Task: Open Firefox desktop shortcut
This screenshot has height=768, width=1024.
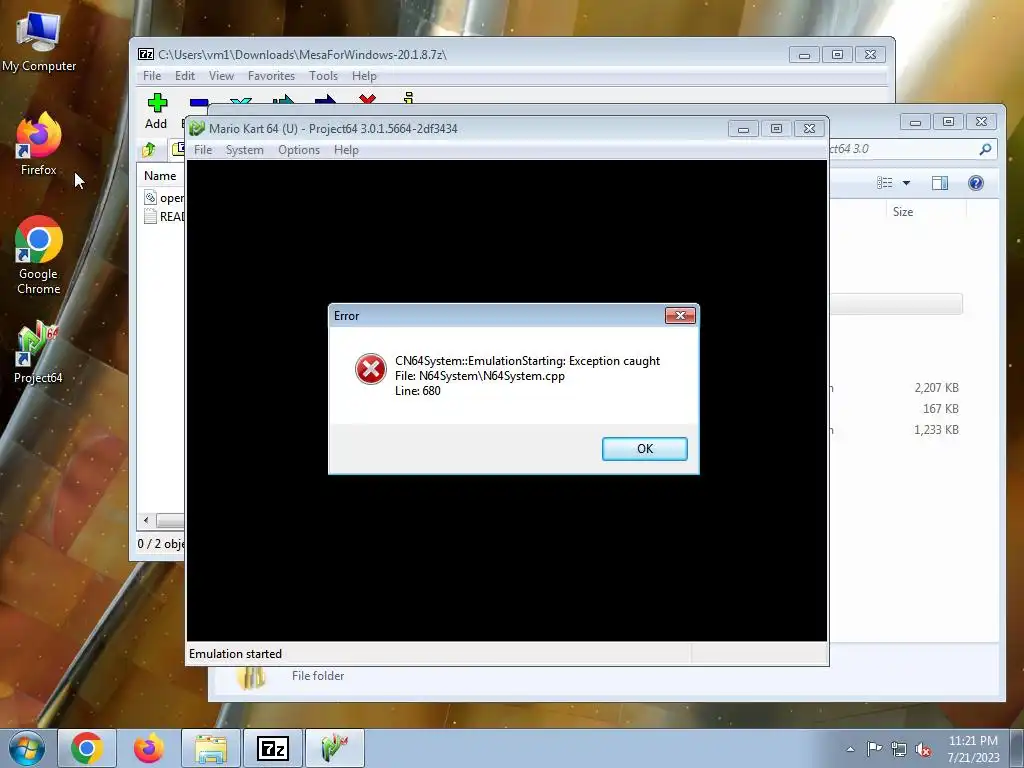Action: coord(39,145)
